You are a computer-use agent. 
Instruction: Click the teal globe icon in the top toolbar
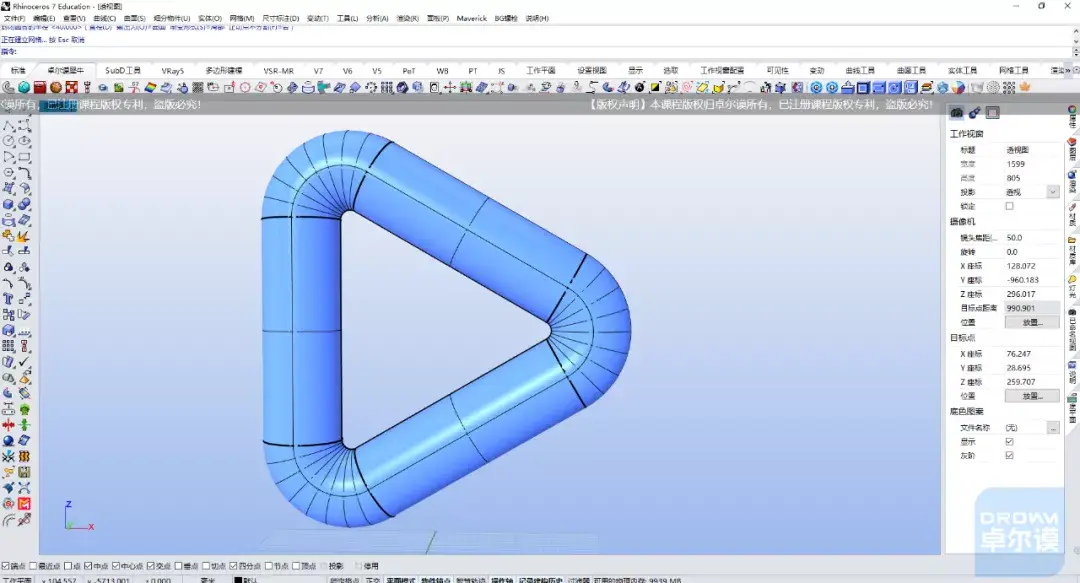tap(23, 88)
